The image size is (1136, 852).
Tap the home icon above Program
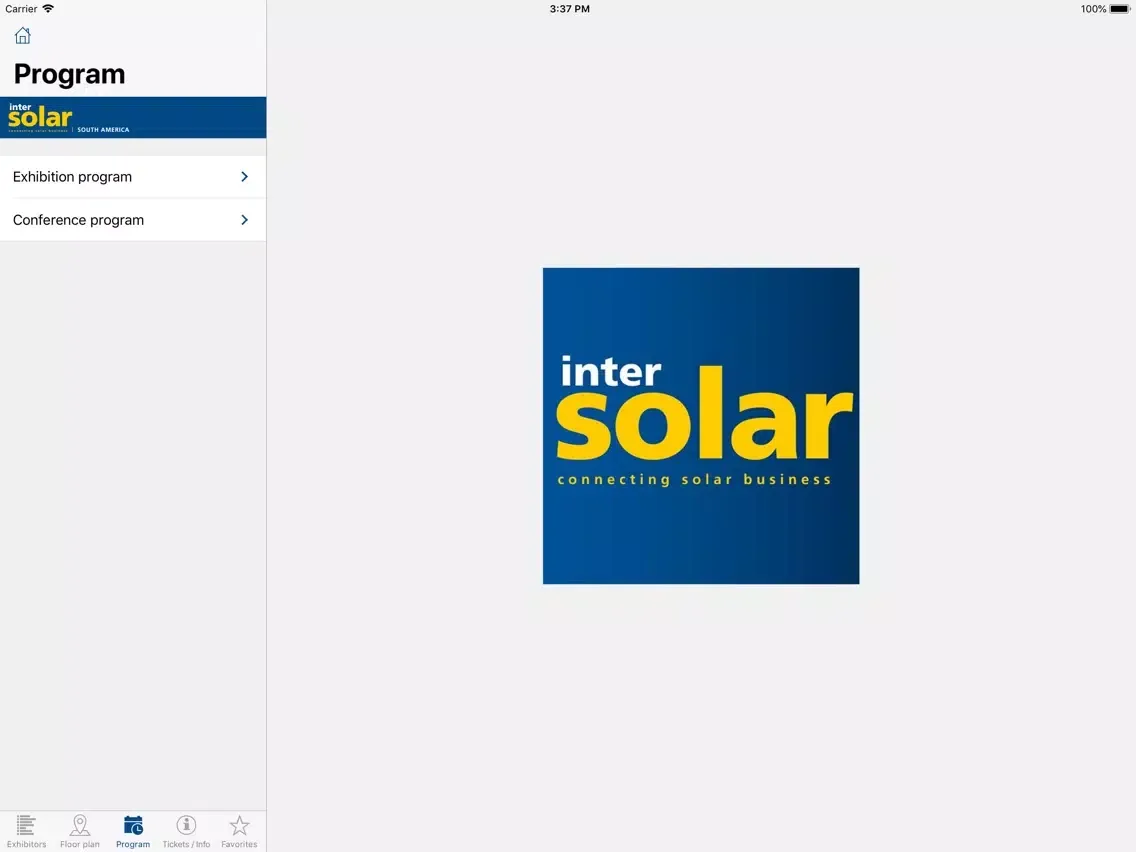click(22, 36)
